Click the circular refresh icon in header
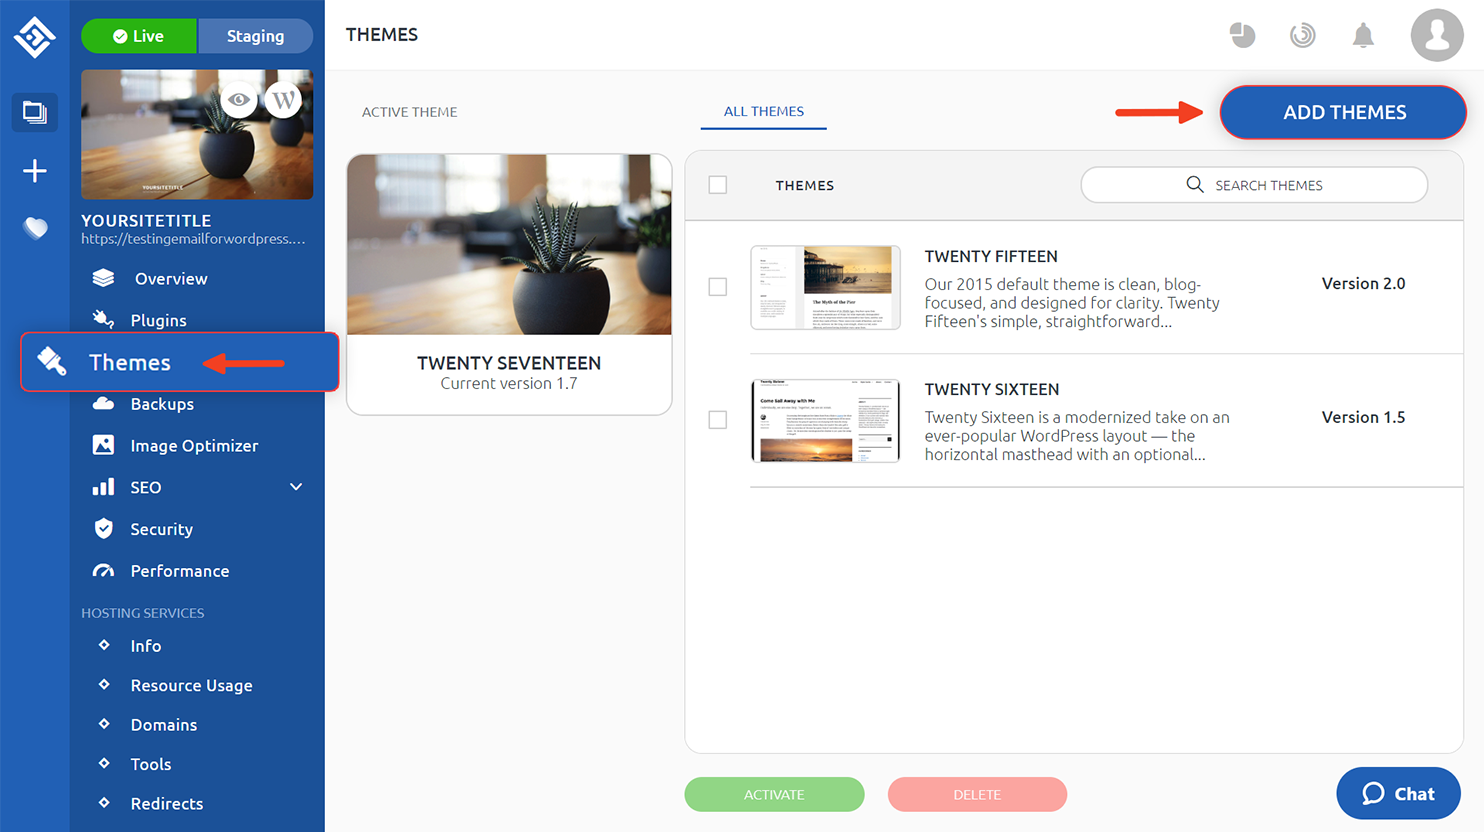 (1302, 35)
